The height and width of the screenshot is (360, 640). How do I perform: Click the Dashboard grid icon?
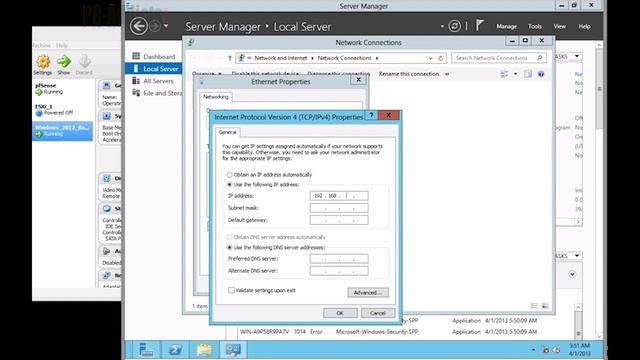[136, 56]
